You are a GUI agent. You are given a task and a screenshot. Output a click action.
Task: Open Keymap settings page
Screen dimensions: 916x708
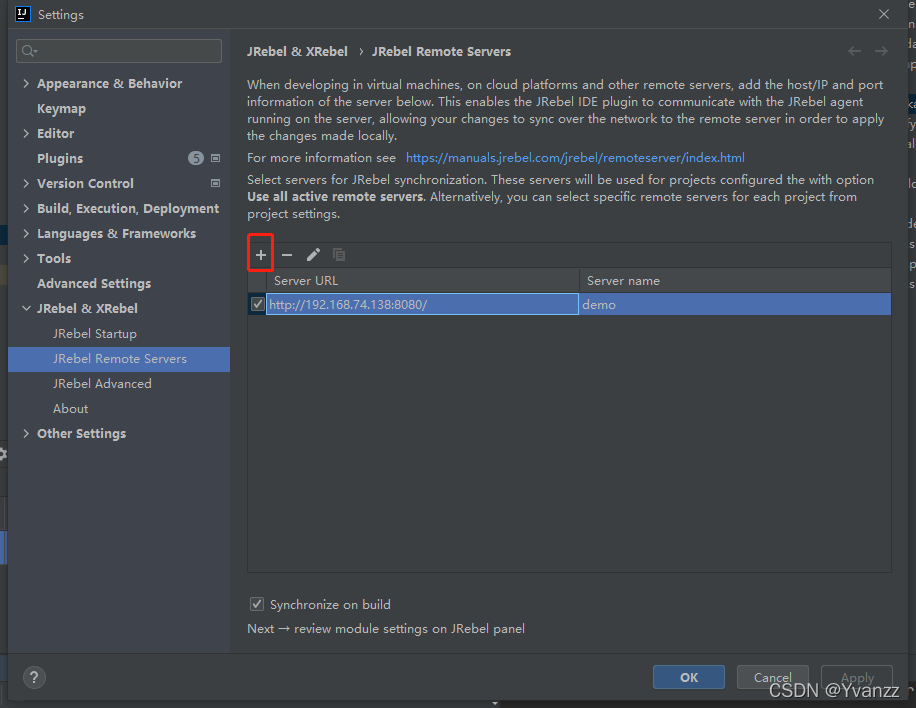pos(61,109)
